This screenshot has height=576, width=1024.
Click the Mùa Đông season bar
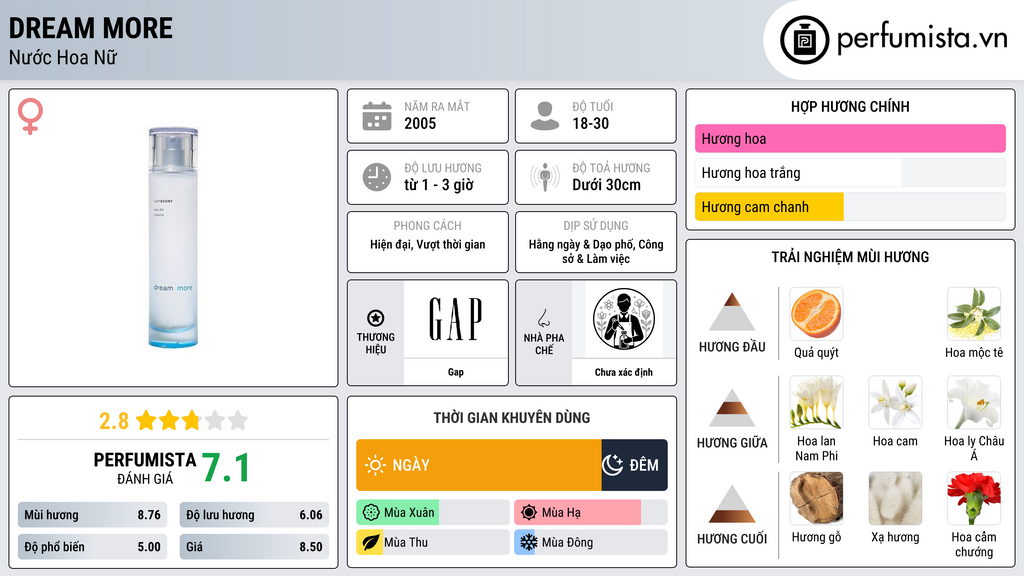[x=590, y=542]
